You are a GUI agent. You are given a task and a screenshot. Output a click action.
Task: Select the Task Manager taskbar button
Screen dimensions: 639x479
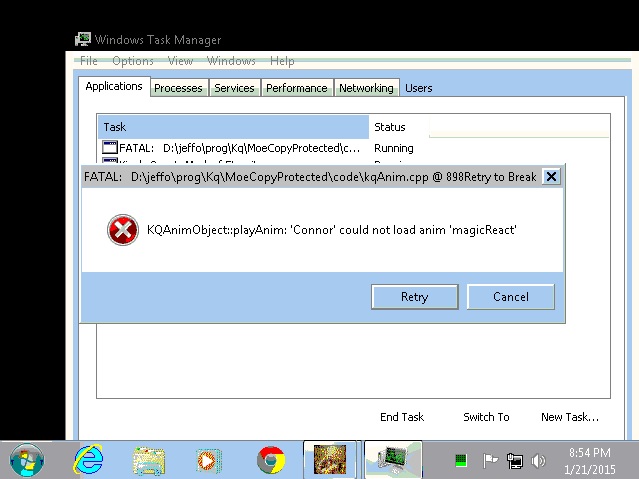point(393,459)
